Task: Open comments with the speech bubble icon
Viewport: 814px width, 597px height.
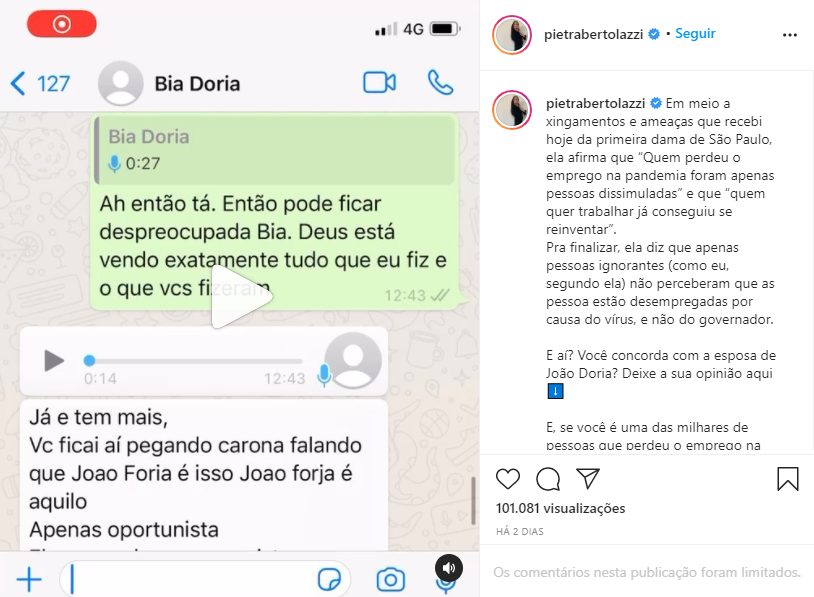Action: click(x=548, y=479)
